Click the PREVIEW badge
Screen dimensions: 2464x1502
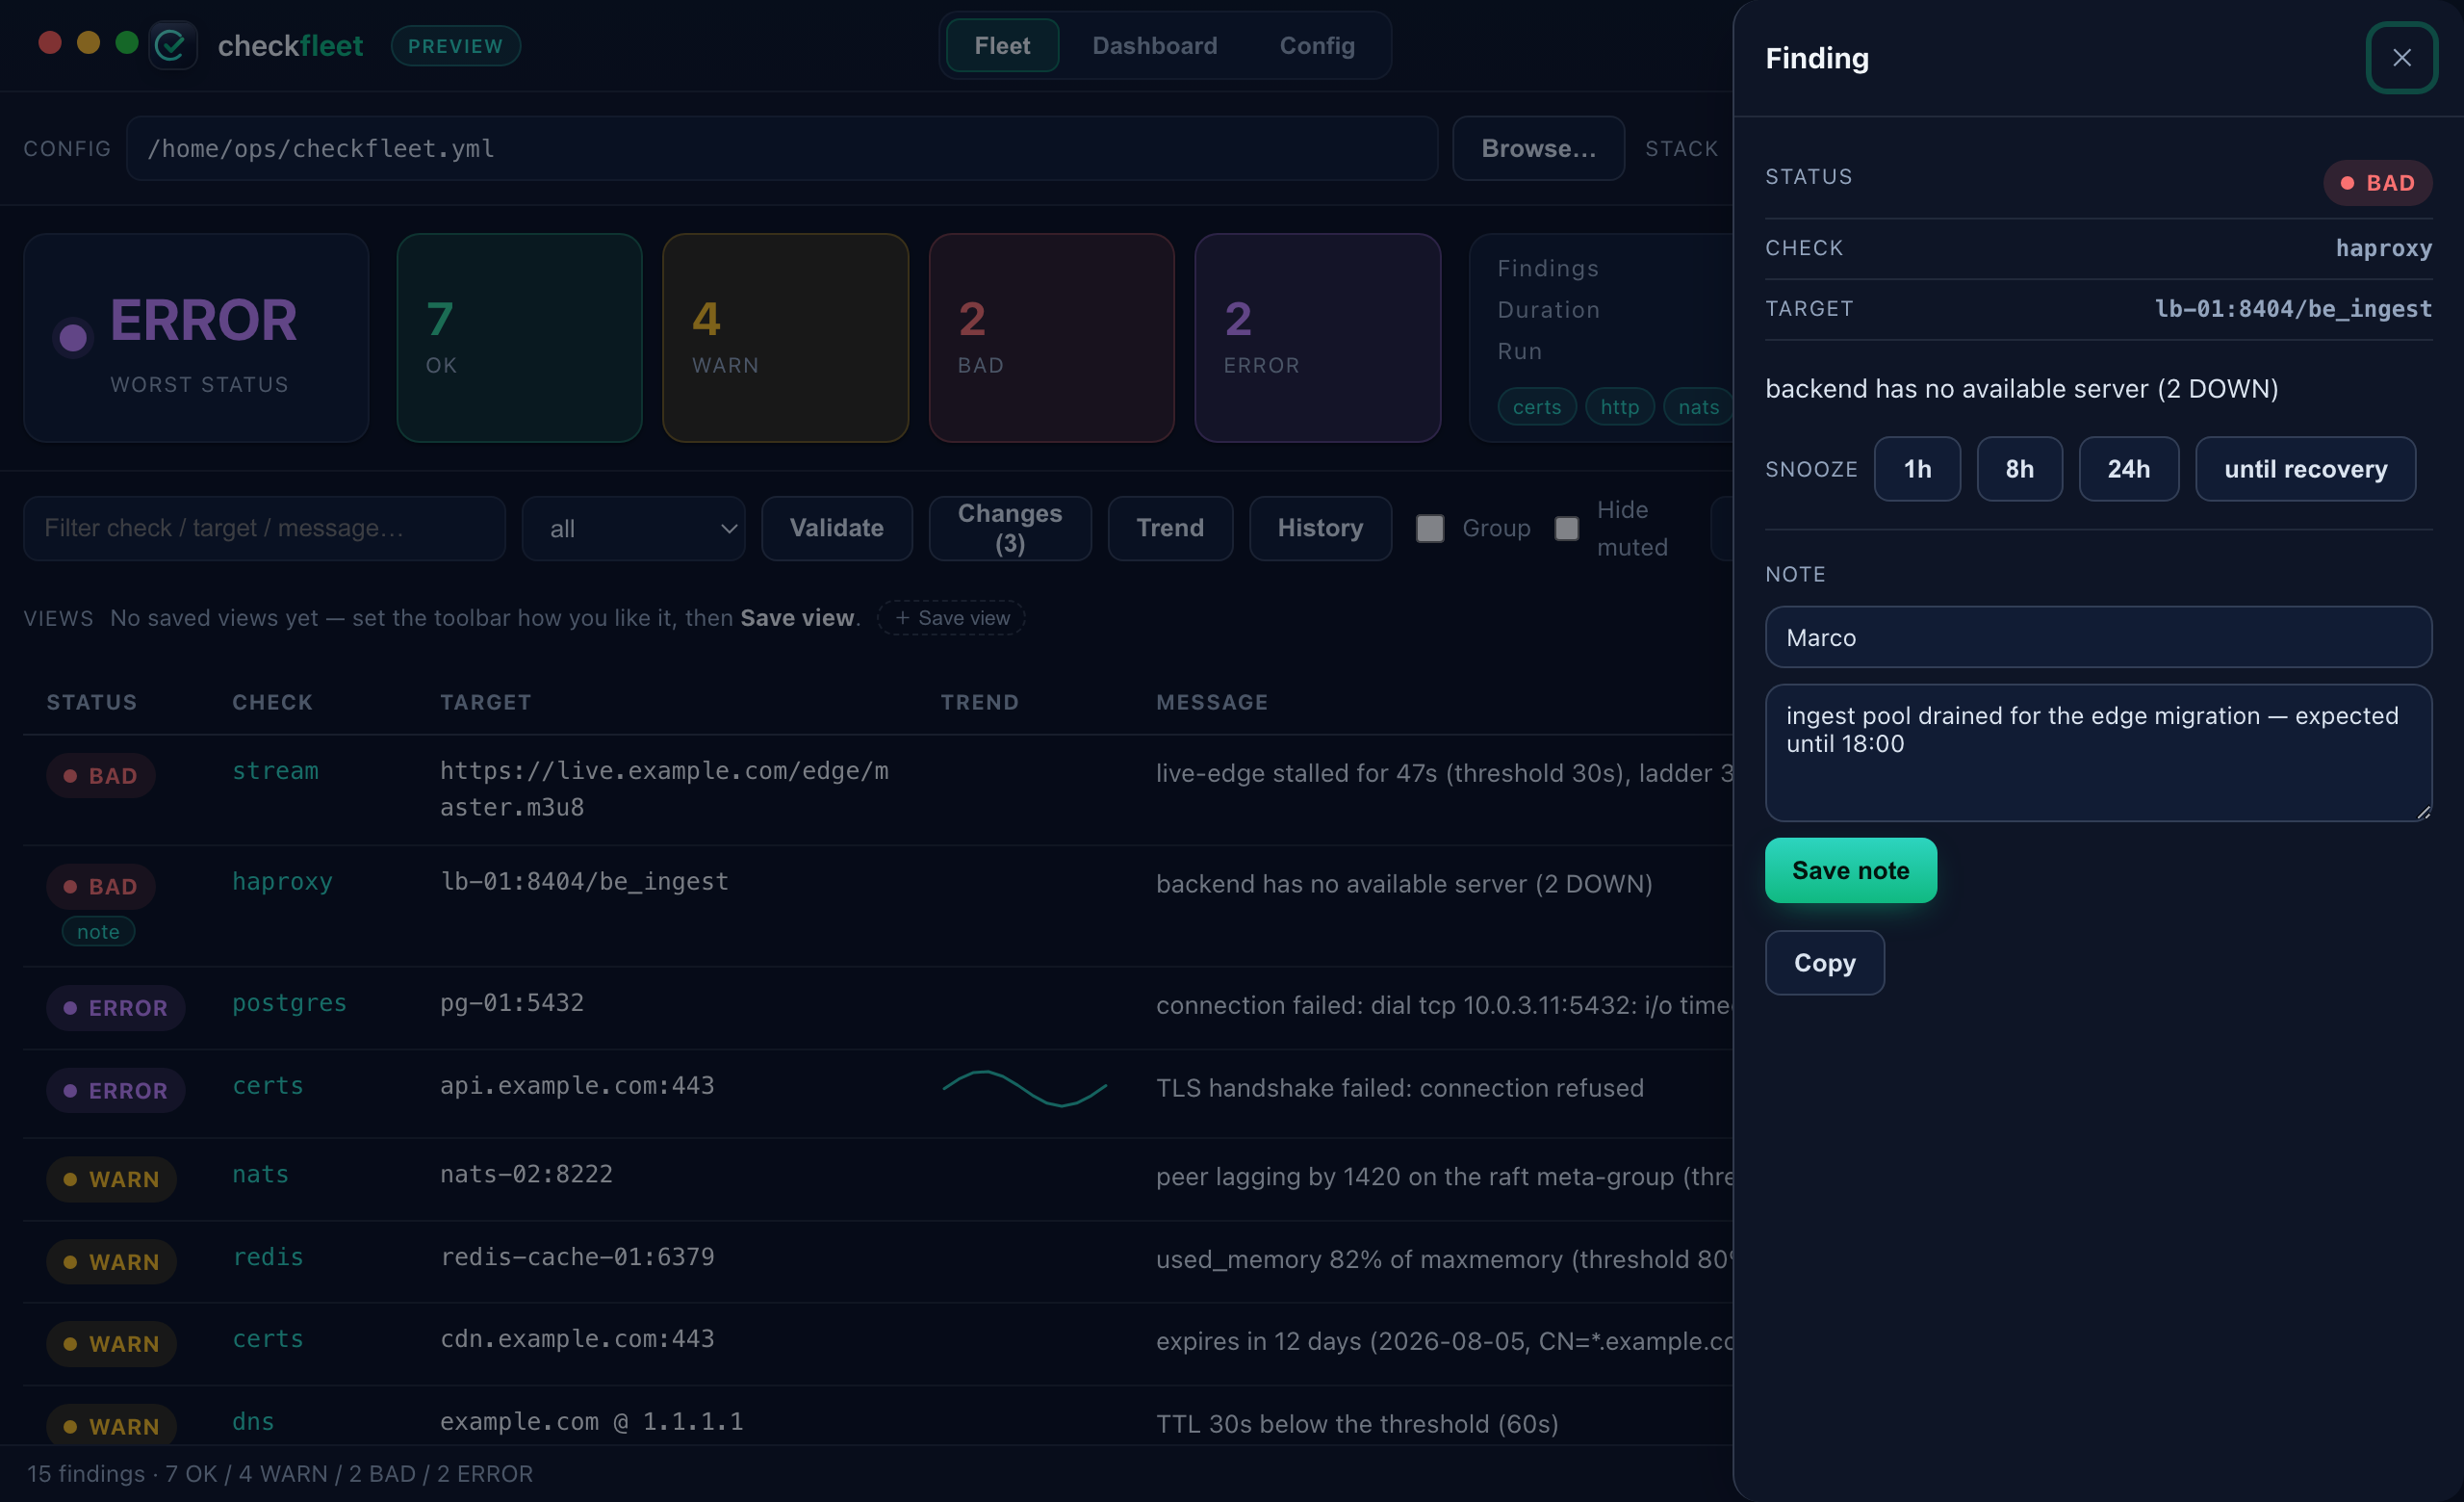(455, 46)
